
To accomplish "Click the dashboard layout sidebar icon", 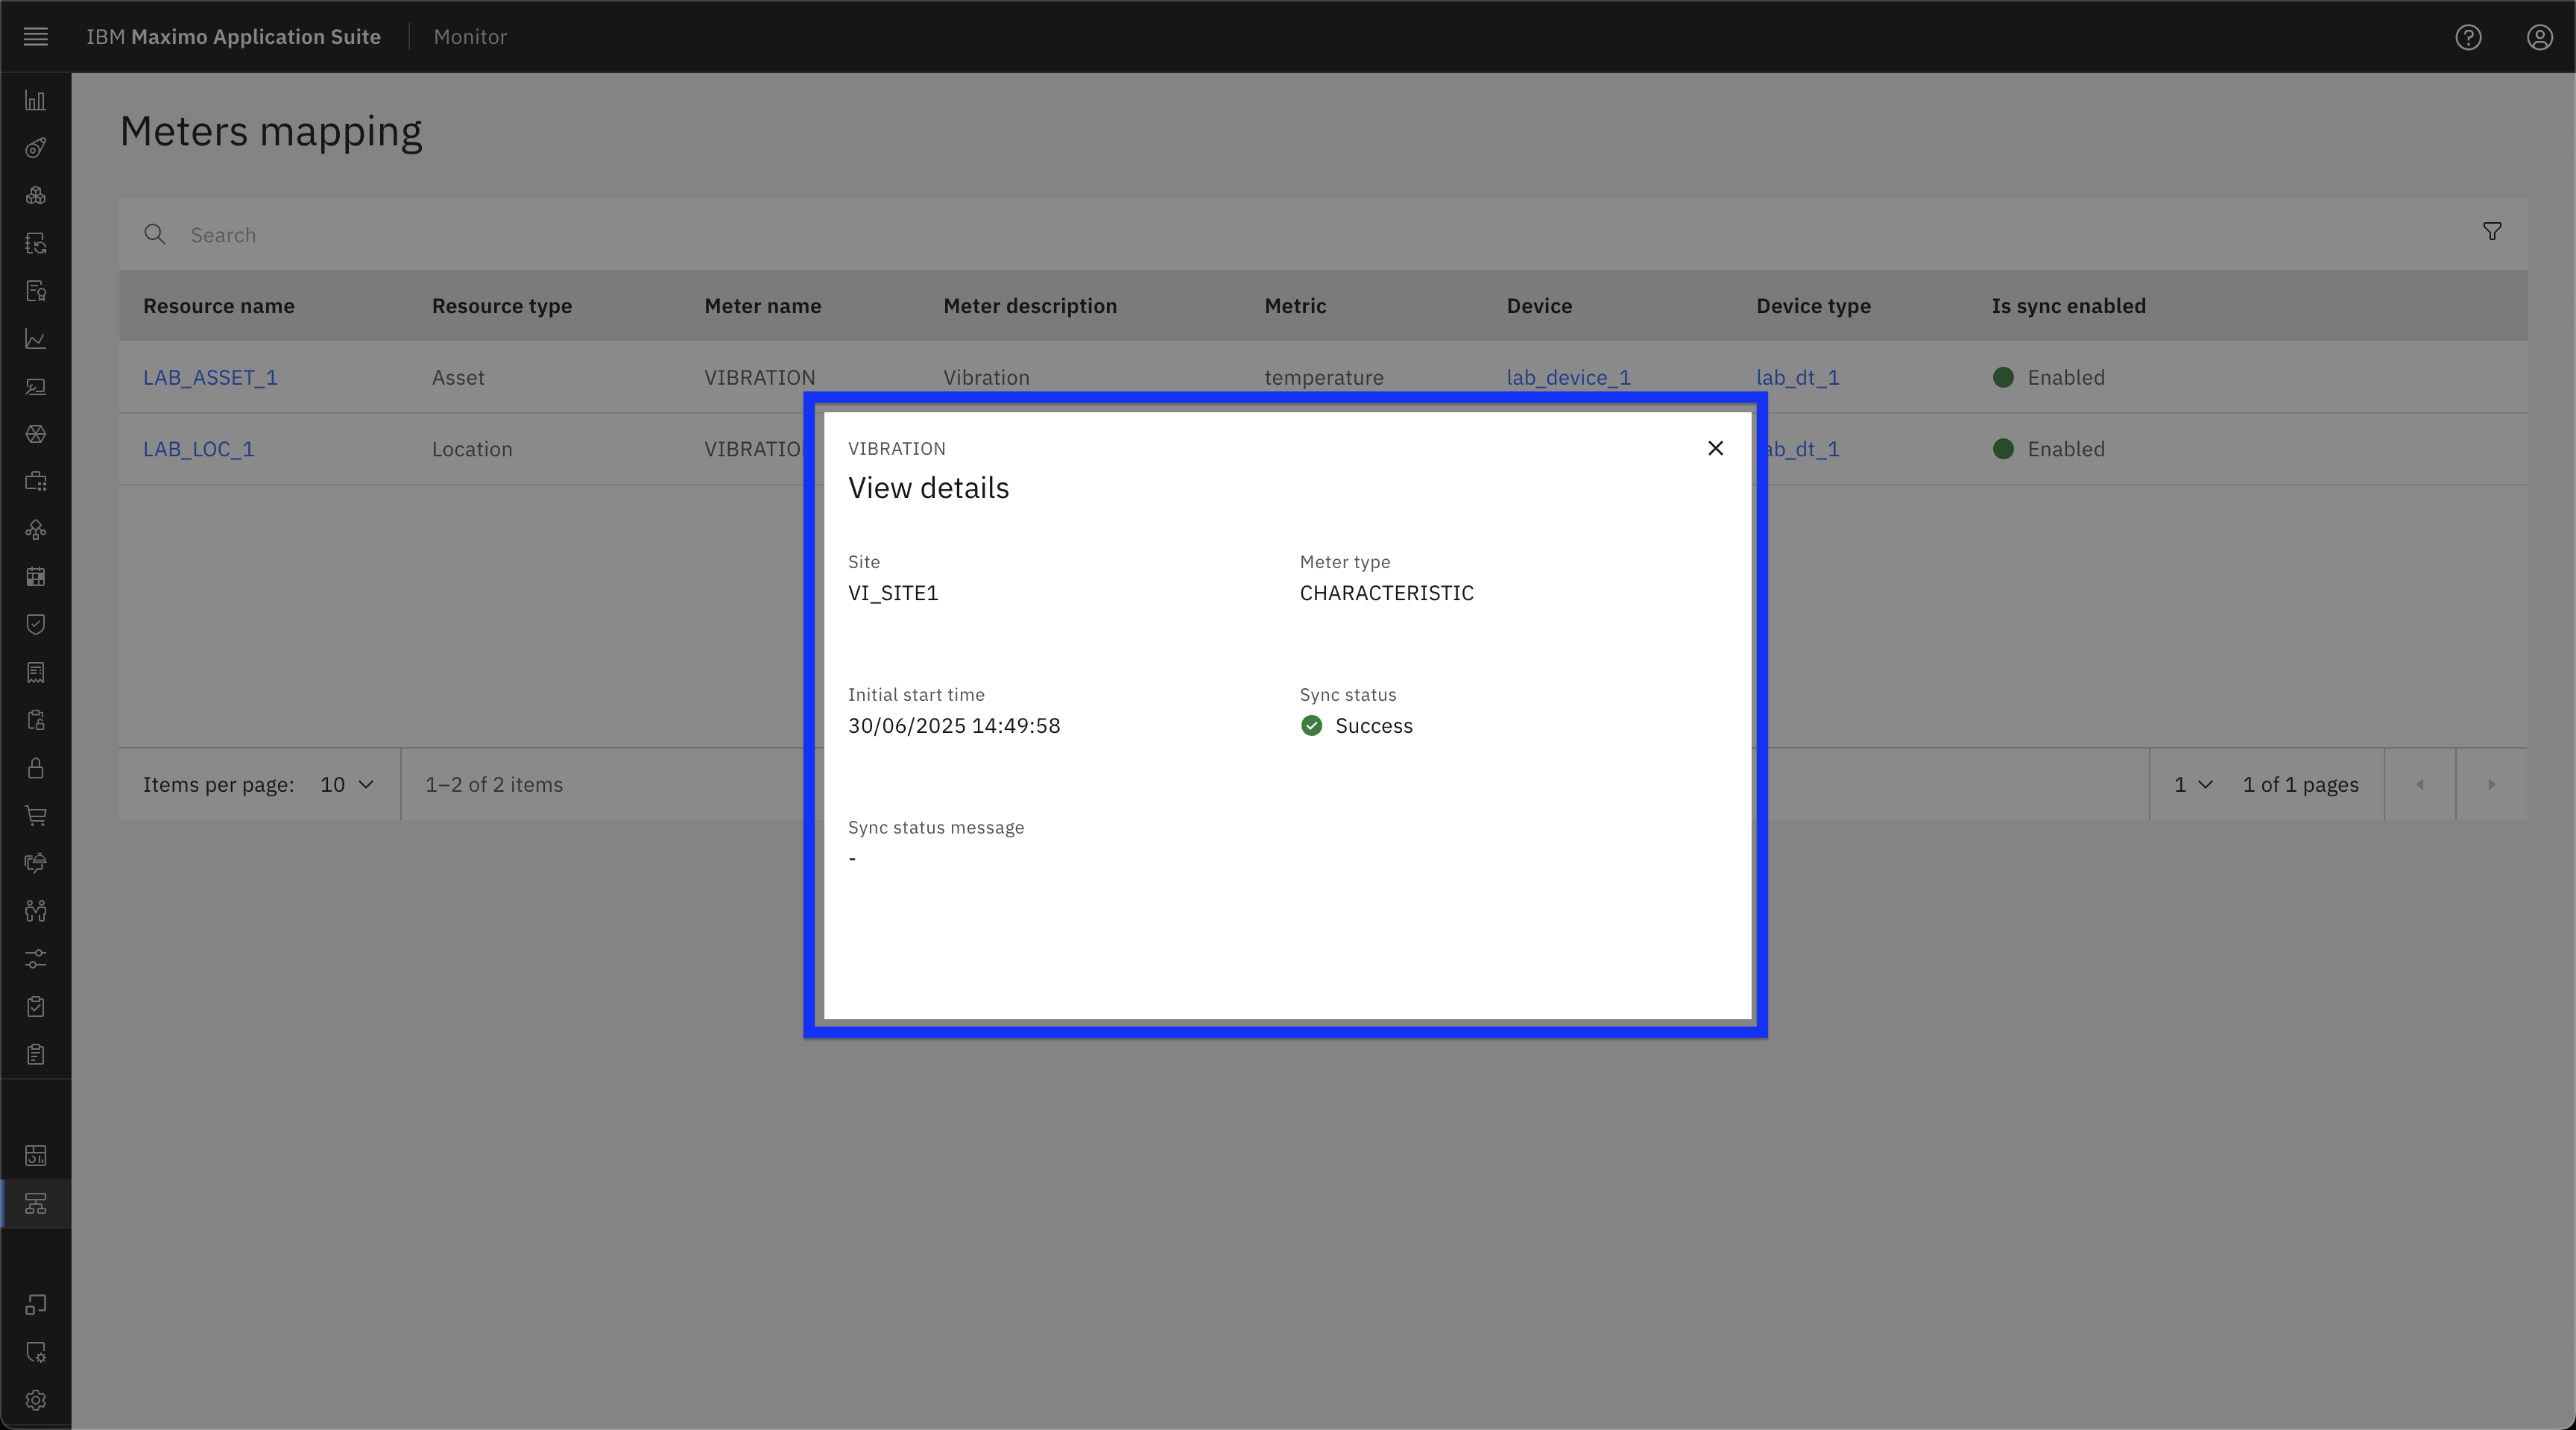I will click(36, 1156).
